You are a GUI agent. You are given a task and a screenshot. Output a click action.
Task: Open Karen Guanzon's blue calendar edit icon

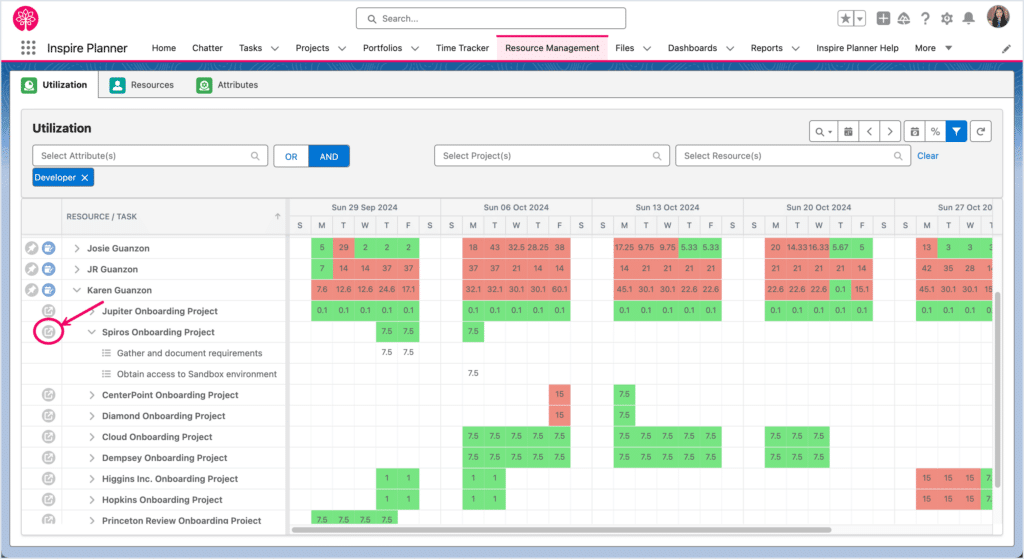(x=48, y=290)
